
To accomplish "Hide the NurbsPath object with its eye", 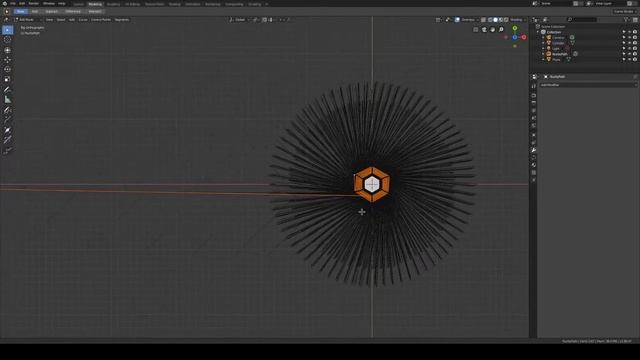I will [629, 54].
